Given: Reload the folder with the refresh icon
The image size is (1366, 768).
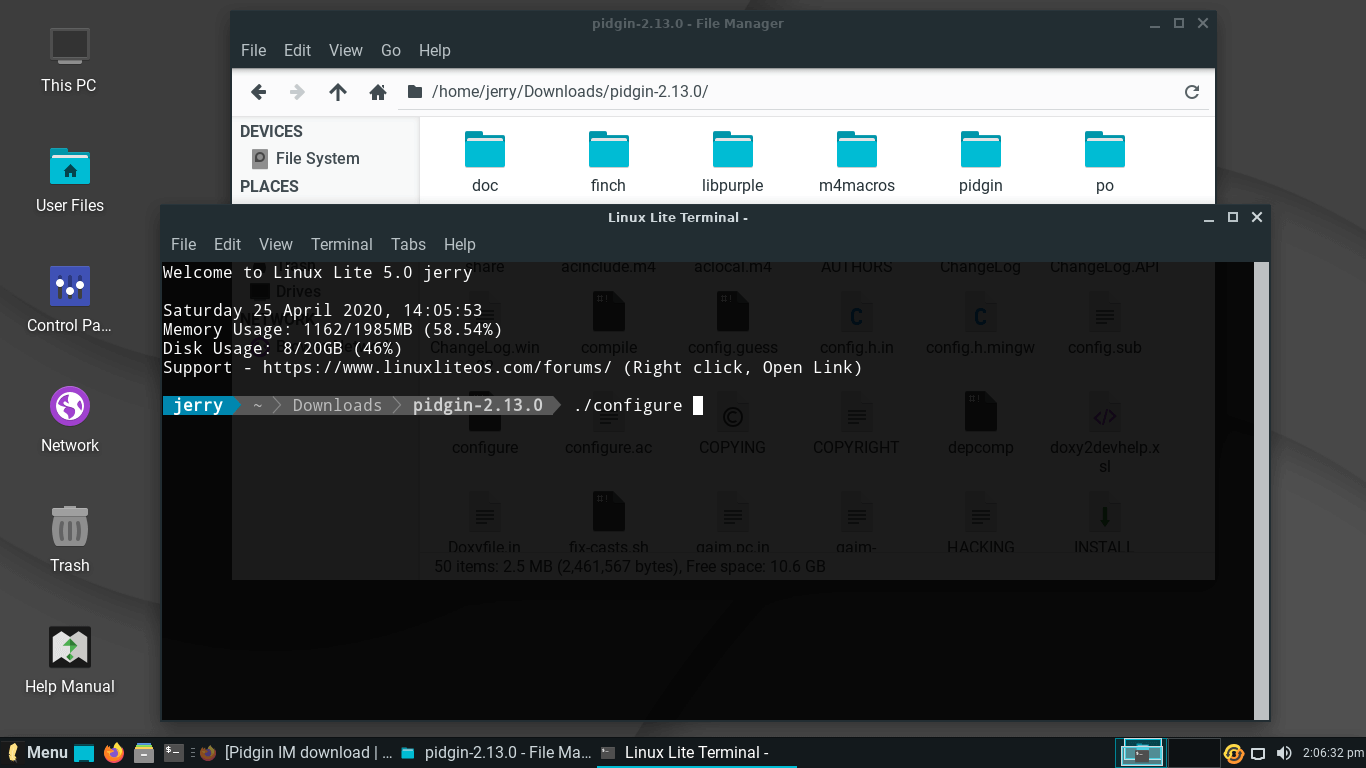Looking at the screenshot, I should [x=1191, y=92].
